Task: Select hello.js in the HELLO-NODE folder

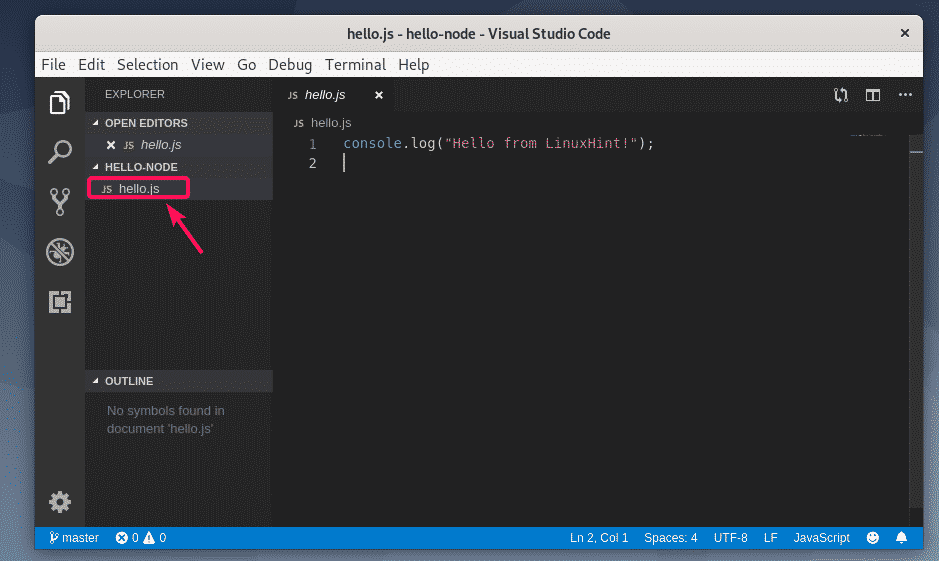Action: pos(138,188)
